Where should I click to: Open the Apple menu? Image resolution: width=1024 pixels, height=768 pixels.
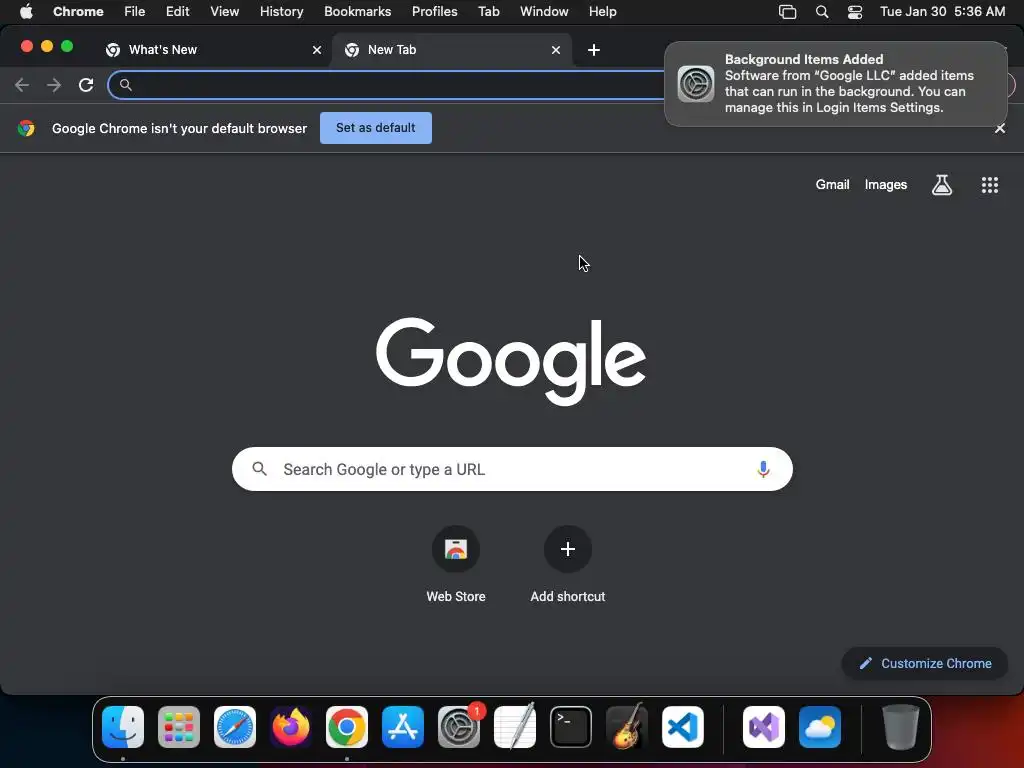point(26,12)
